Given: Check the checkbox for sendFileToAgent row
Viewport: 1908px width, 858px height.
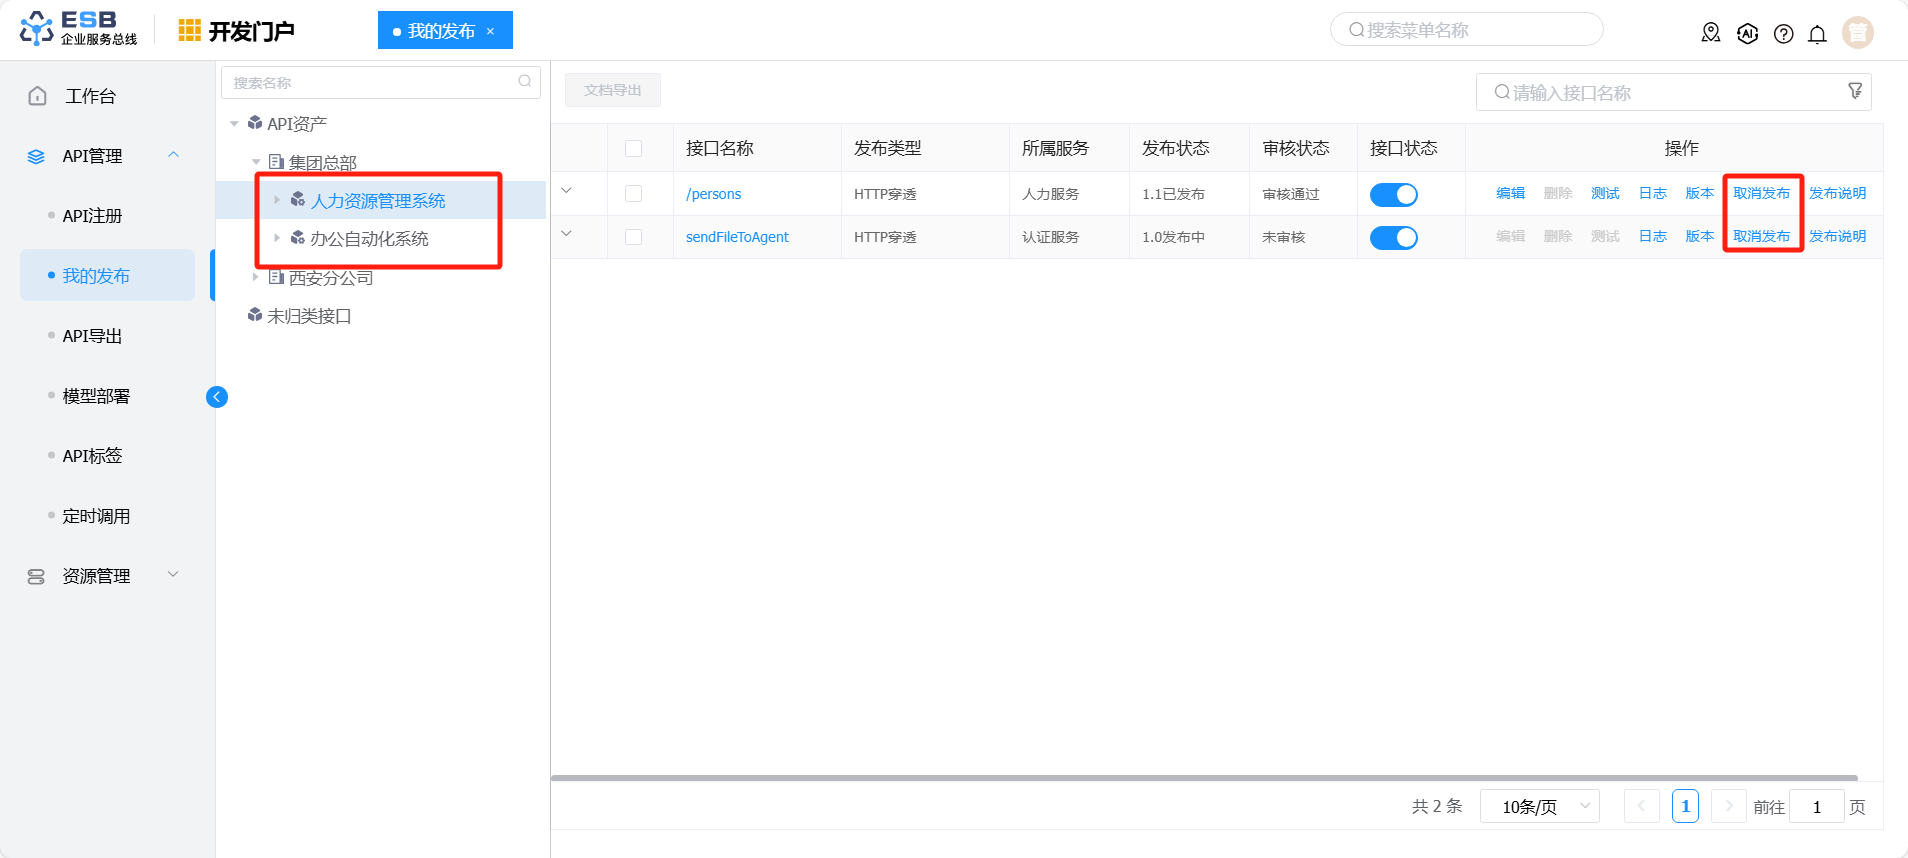Looking at the screenshot, I should (x=633, y=237).
